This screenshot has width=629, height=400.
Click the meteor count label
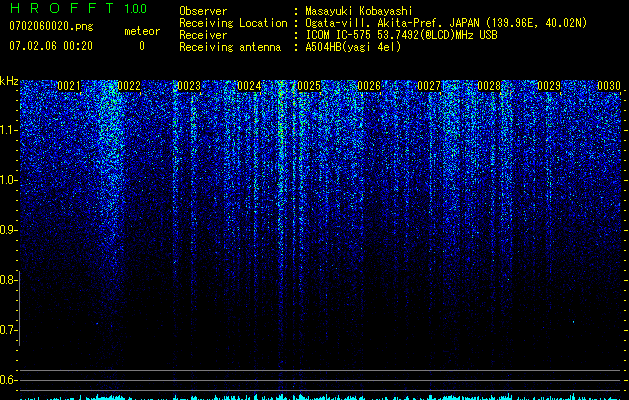(142, 31)
